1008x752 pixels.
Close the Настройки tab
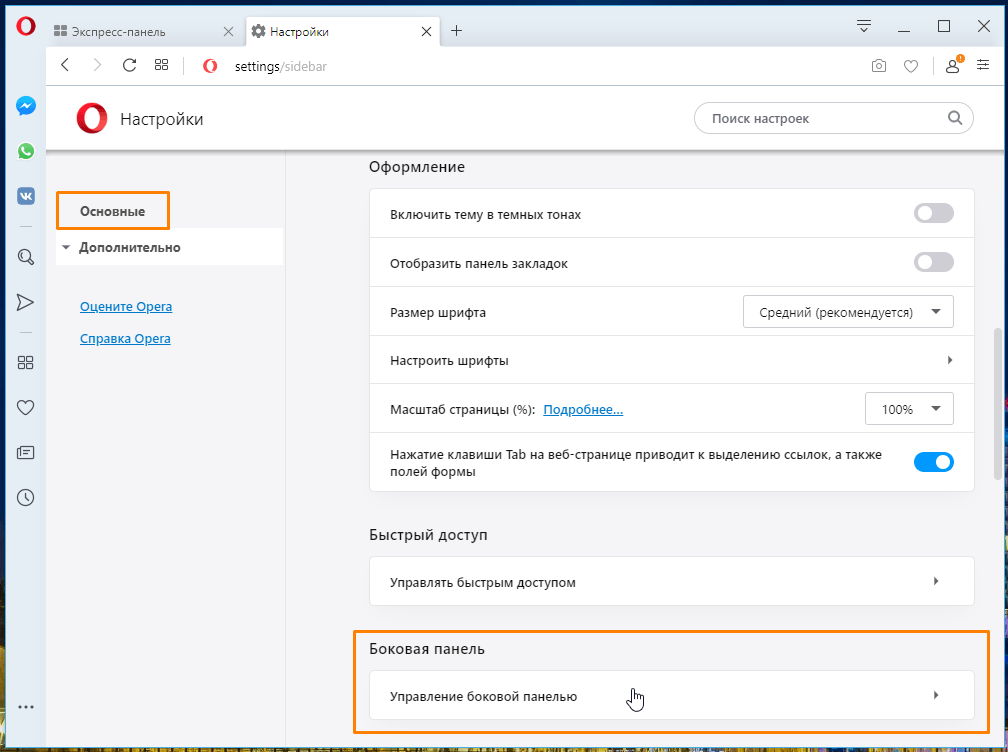426,31
